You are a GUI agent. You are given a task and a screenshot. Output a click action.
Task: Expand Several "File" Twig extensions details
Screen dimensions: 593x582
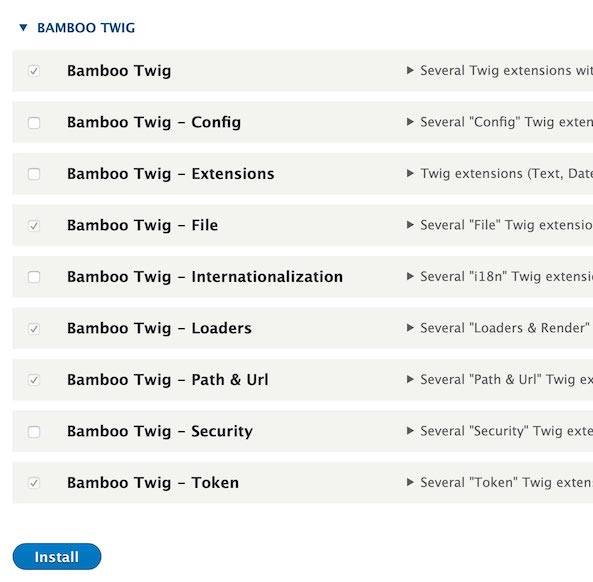(410, 225)
